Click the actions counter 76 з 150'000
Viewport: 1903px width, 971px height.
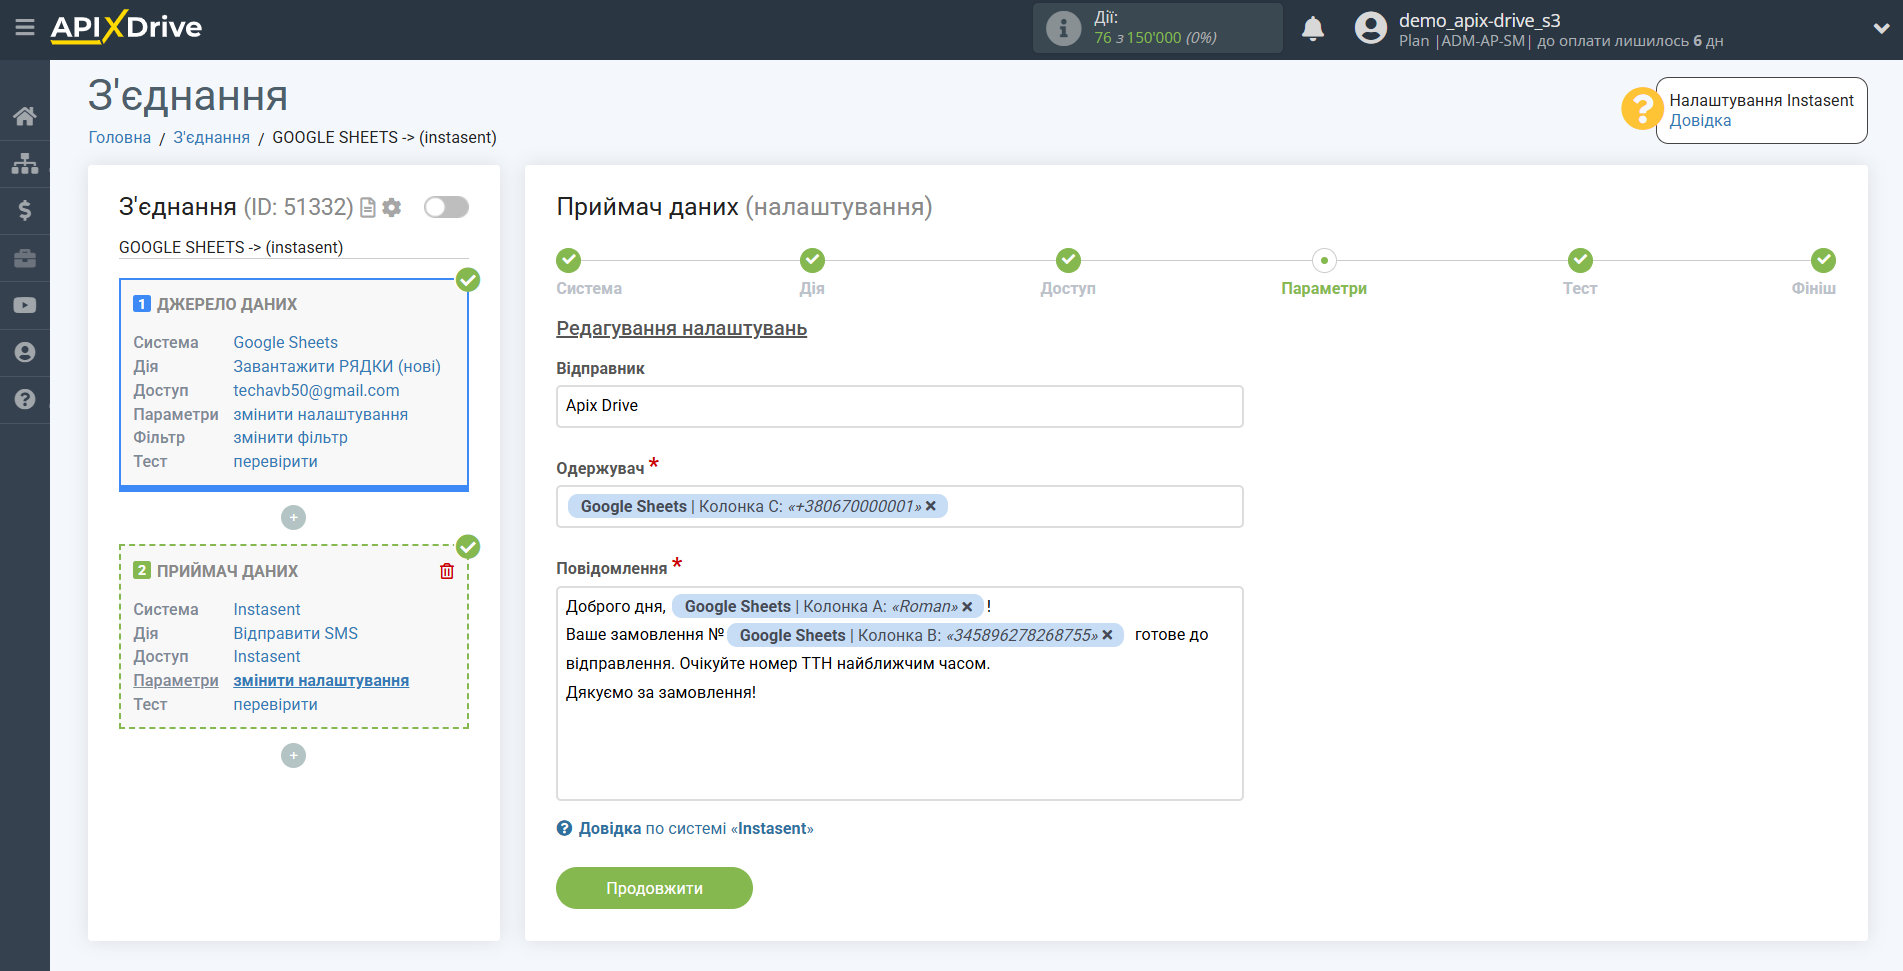(1155, 38)
